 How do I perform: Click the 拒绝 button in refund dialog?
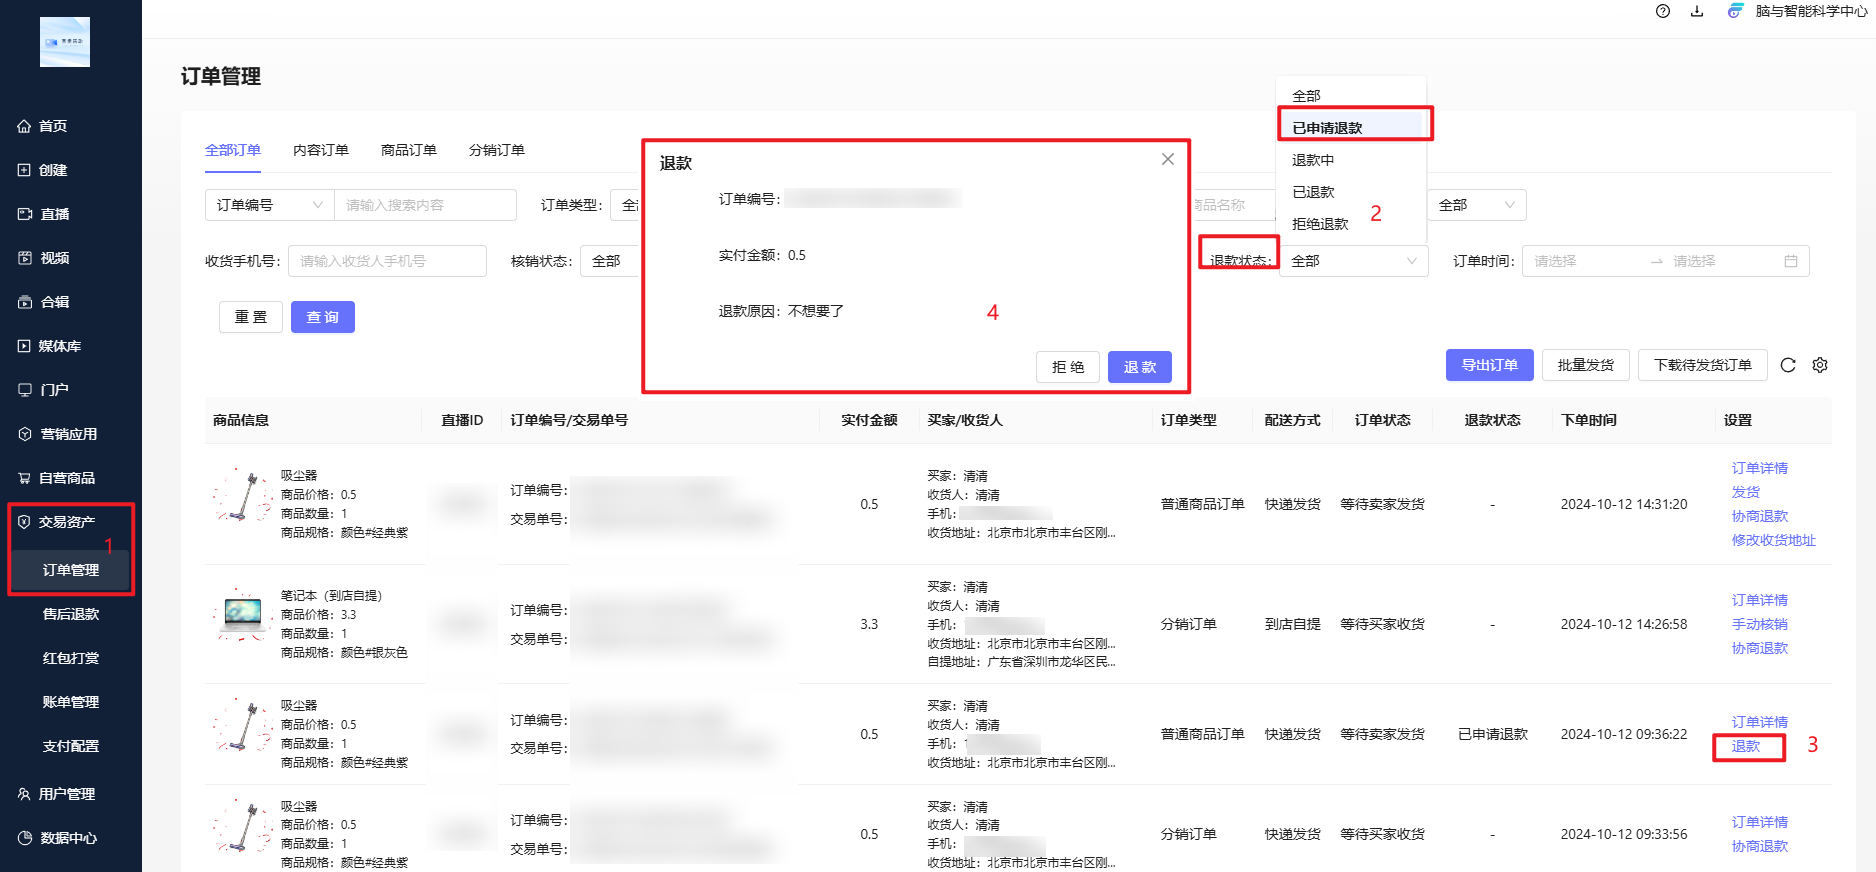pyautogui.click(x=1067, y=367)
